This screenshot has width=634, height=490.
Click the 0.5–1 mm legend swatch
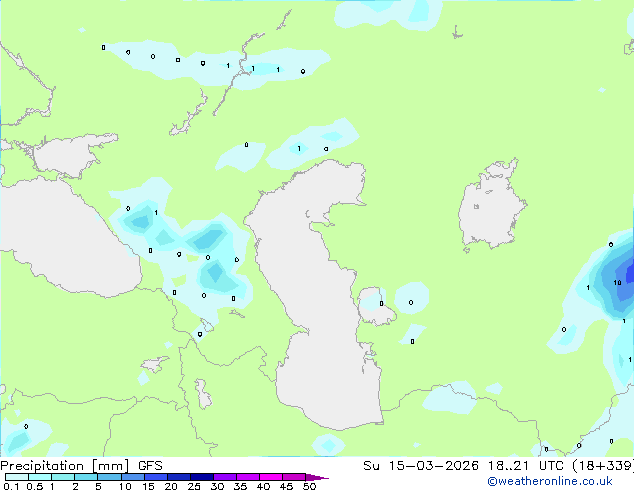point(40,477)
